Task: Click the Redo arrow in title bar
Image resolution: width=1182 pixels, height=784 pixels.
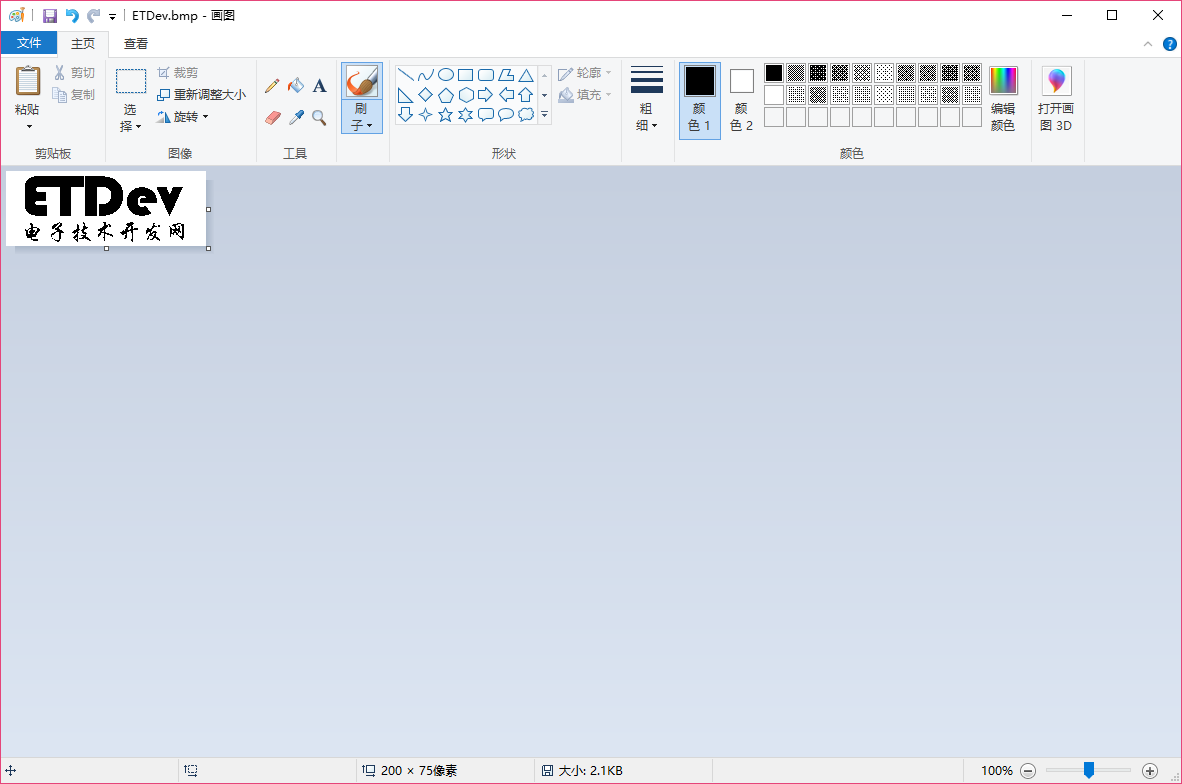Action: coord(93,16)
